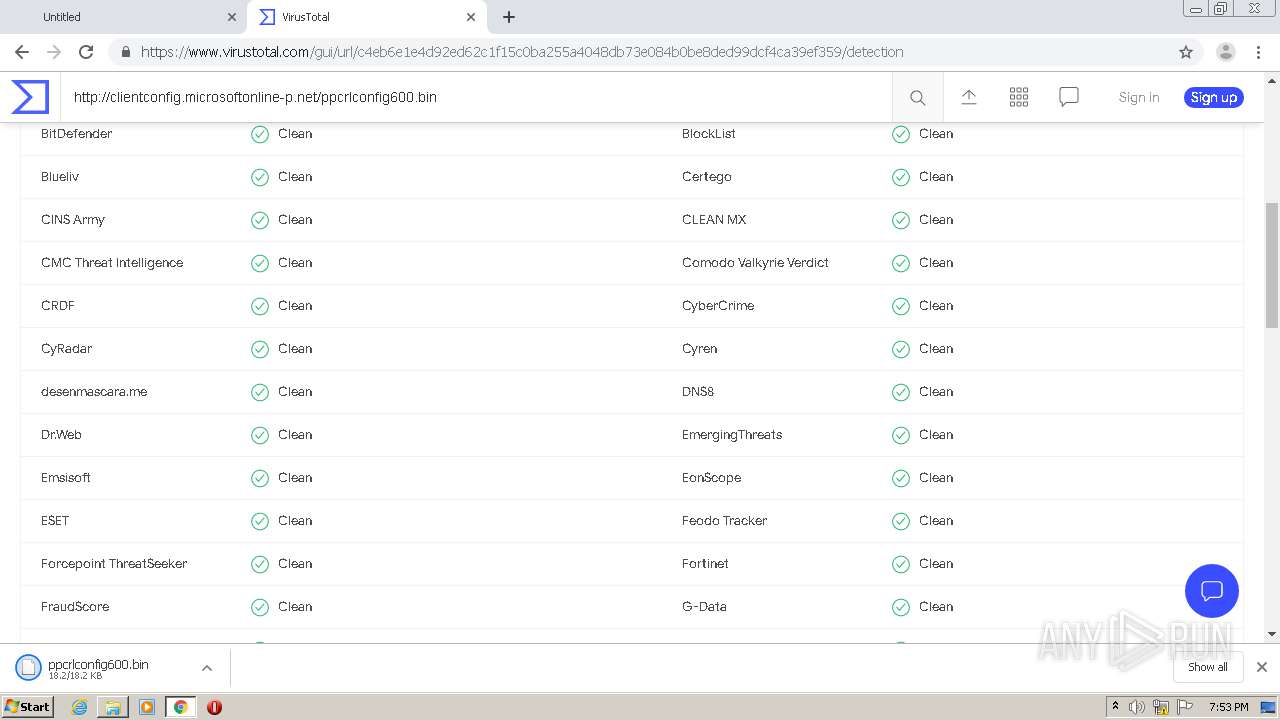Click the vertical page scrollbar thumb
Screen dimensions: 1280x720
1272,265
